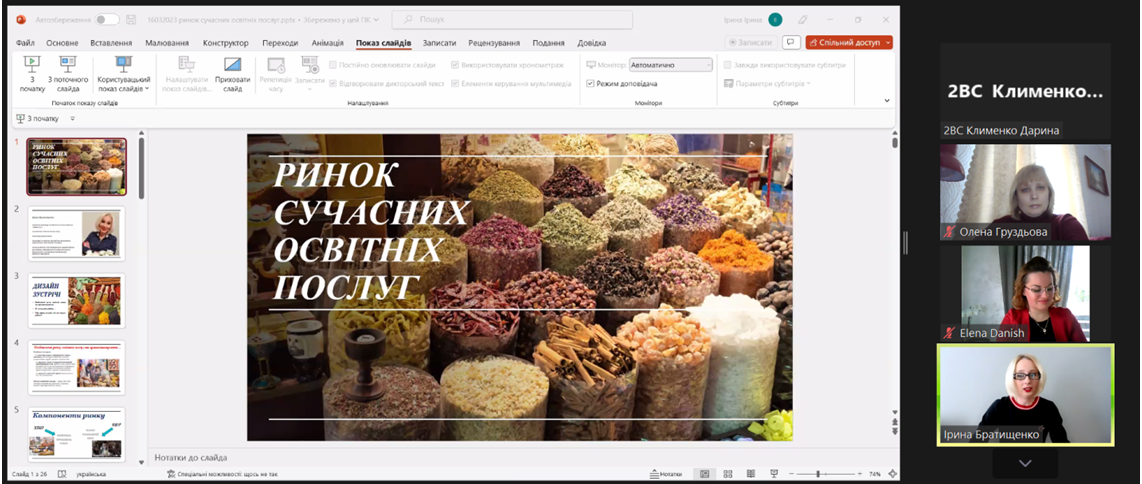The height and width of the screenshot is (484, 1142).
Task: Open the Анімація ribbon tab
Action: click(x=327, y=43)
